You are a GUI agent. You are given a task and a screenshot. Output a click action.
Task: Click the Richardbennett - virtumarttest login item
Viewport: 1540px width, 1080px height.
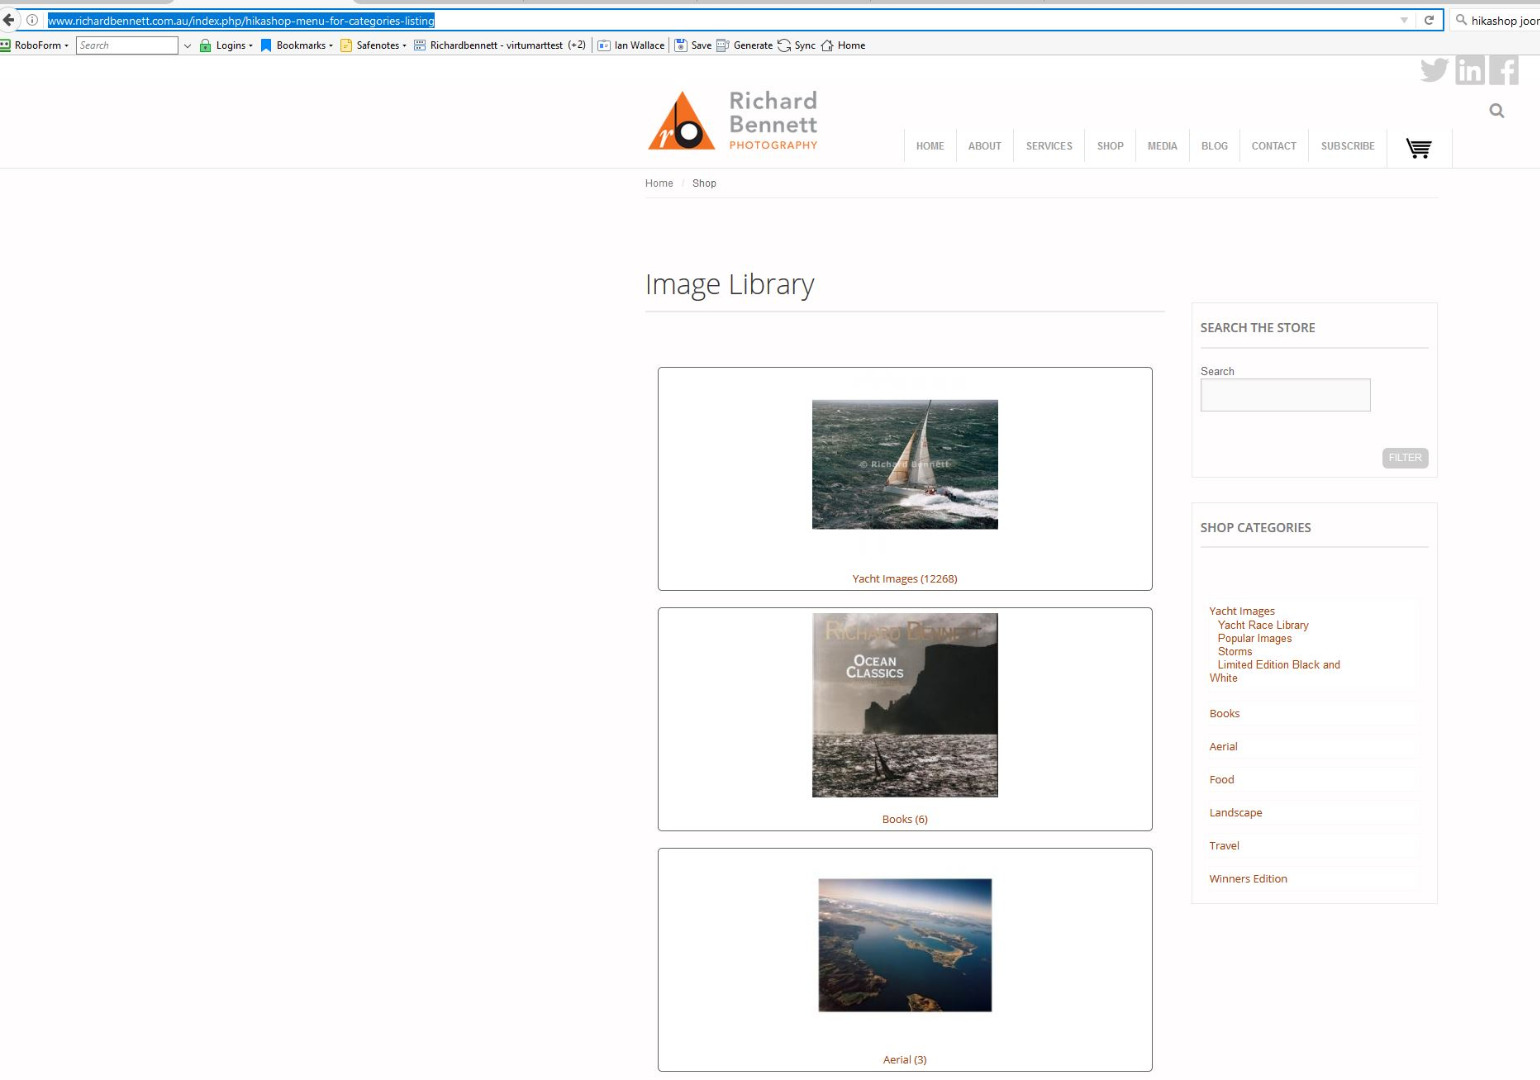pyautogui.click(x=488, y=45)
